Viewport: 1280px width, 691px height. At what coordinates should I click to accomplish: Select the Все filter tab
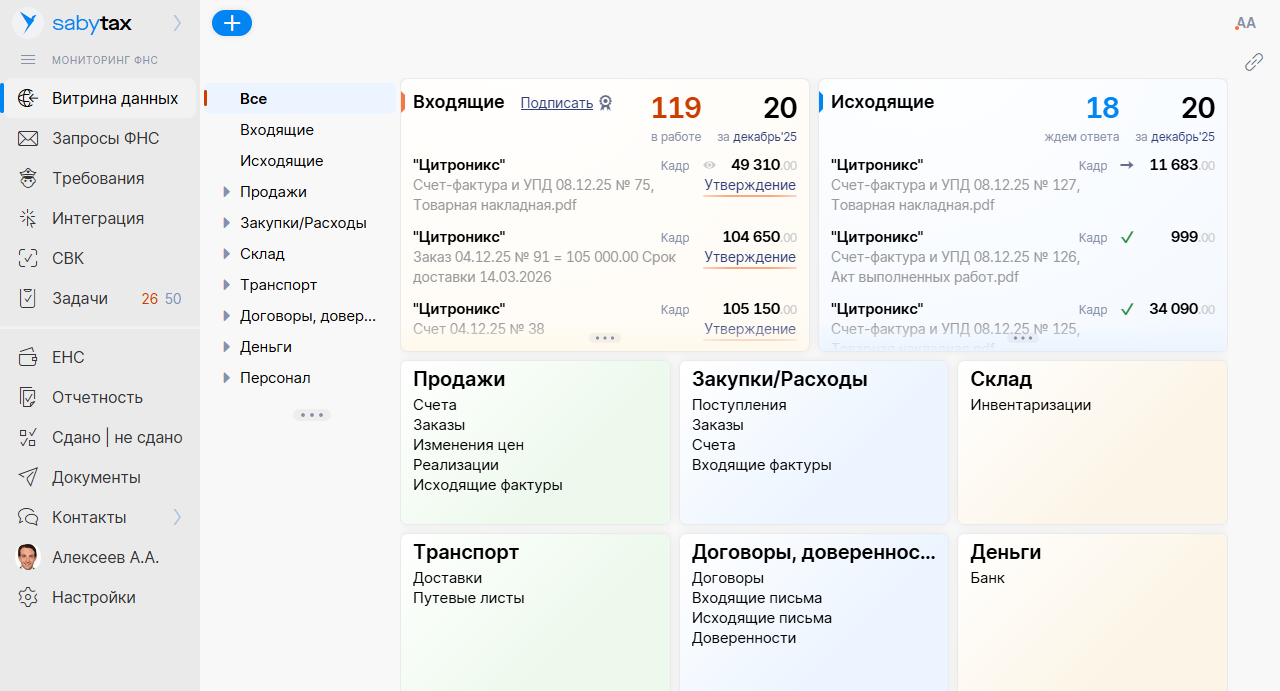[x=253, y=98]
